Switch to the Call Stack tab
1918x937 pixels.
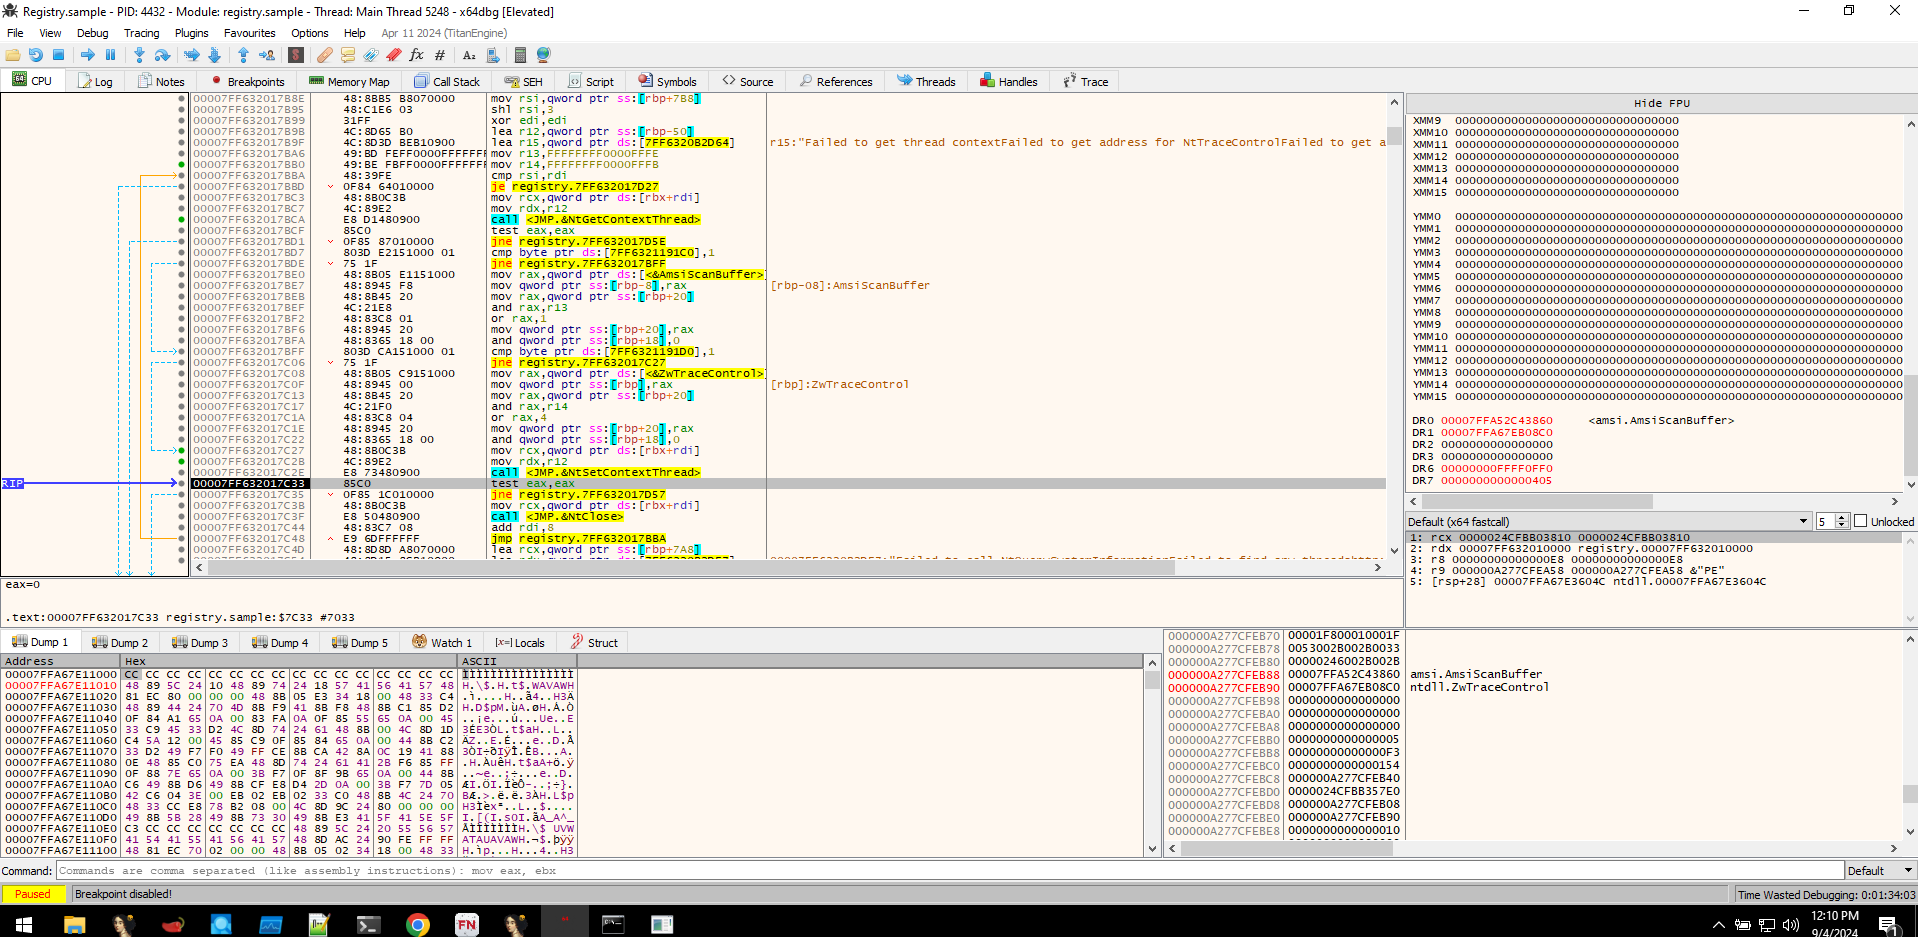(x=447, y=81)
